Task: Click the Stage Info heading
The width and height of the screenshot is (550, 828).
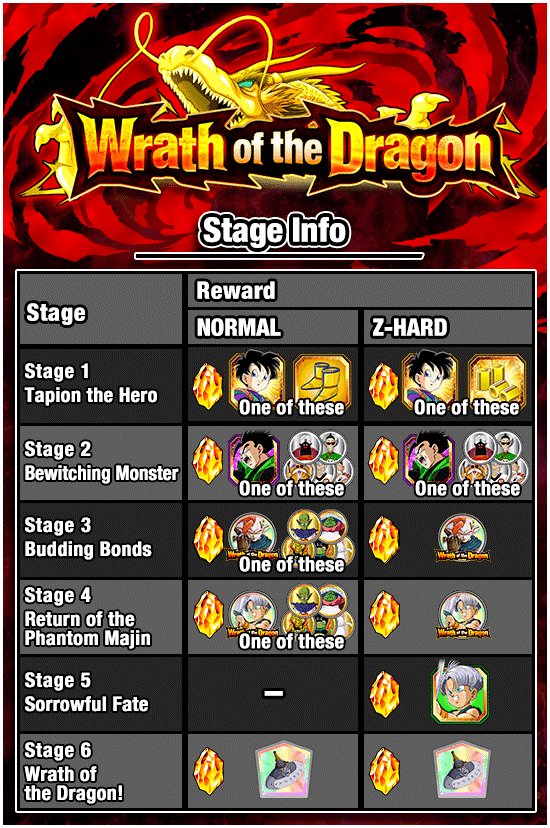Action: (x=274, y=231)
